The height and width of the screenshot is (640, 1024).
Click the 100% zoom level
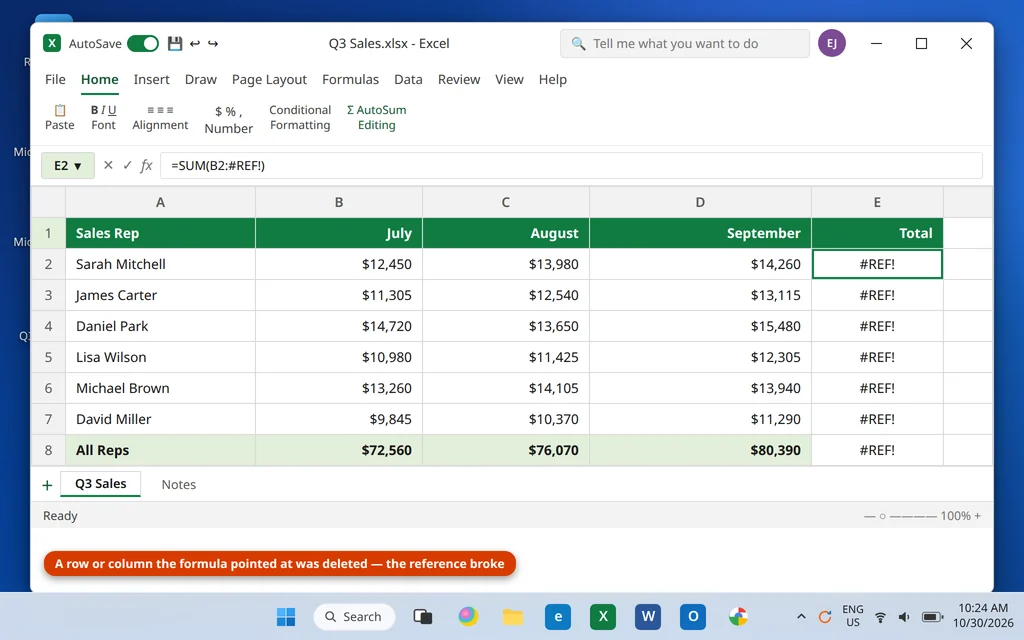click(955, 516)
